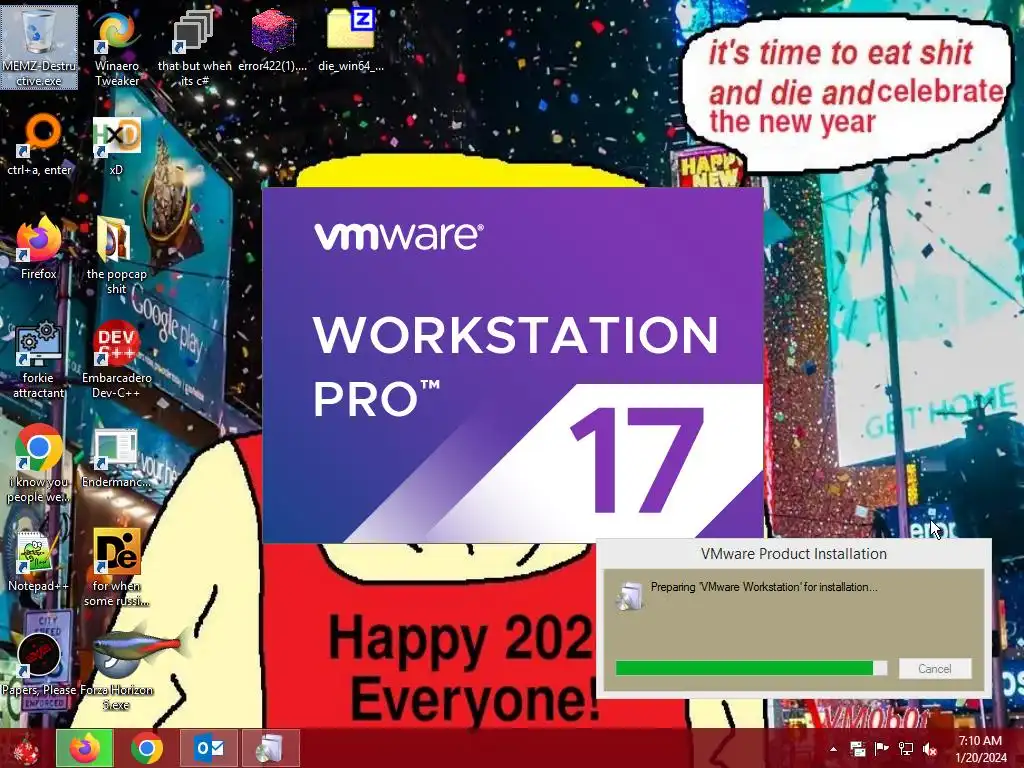Select the die_win64 zip folder icon
This screenshot has height=768, width=1024.
point(351,40)
